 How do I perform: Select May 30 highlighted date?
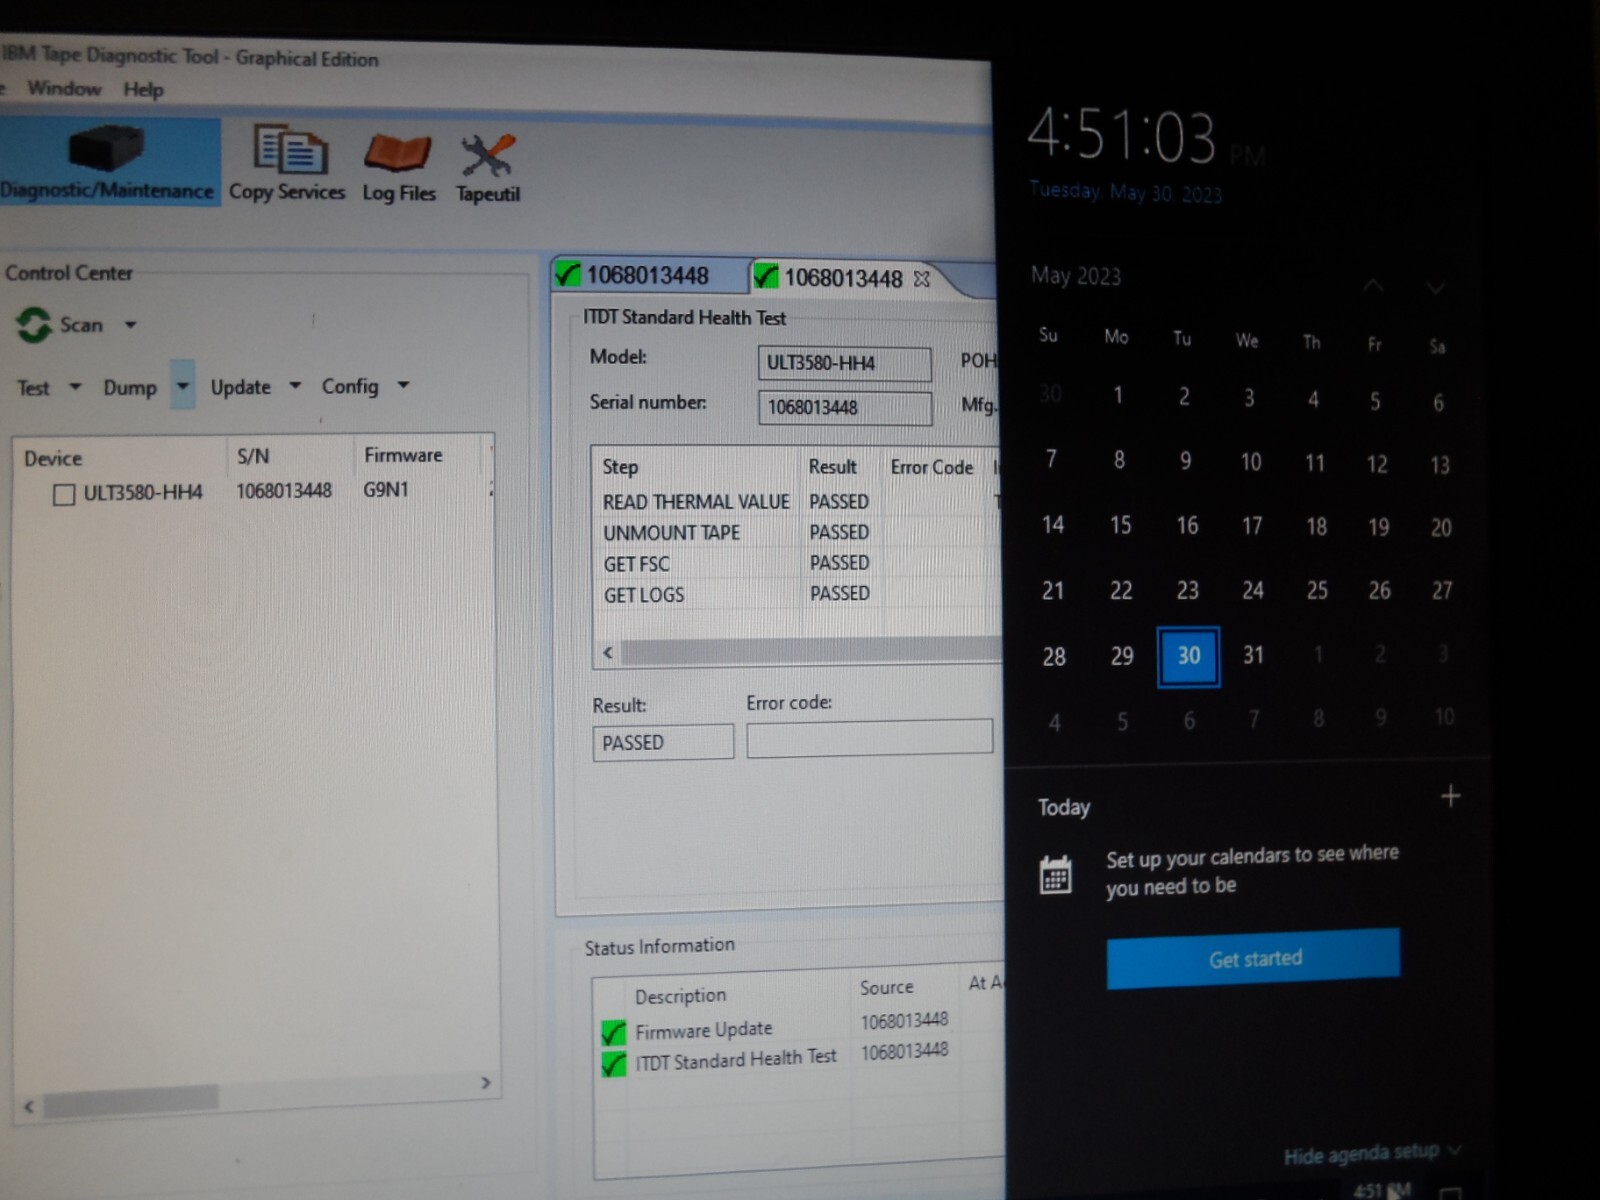[x=1188, y=656]
